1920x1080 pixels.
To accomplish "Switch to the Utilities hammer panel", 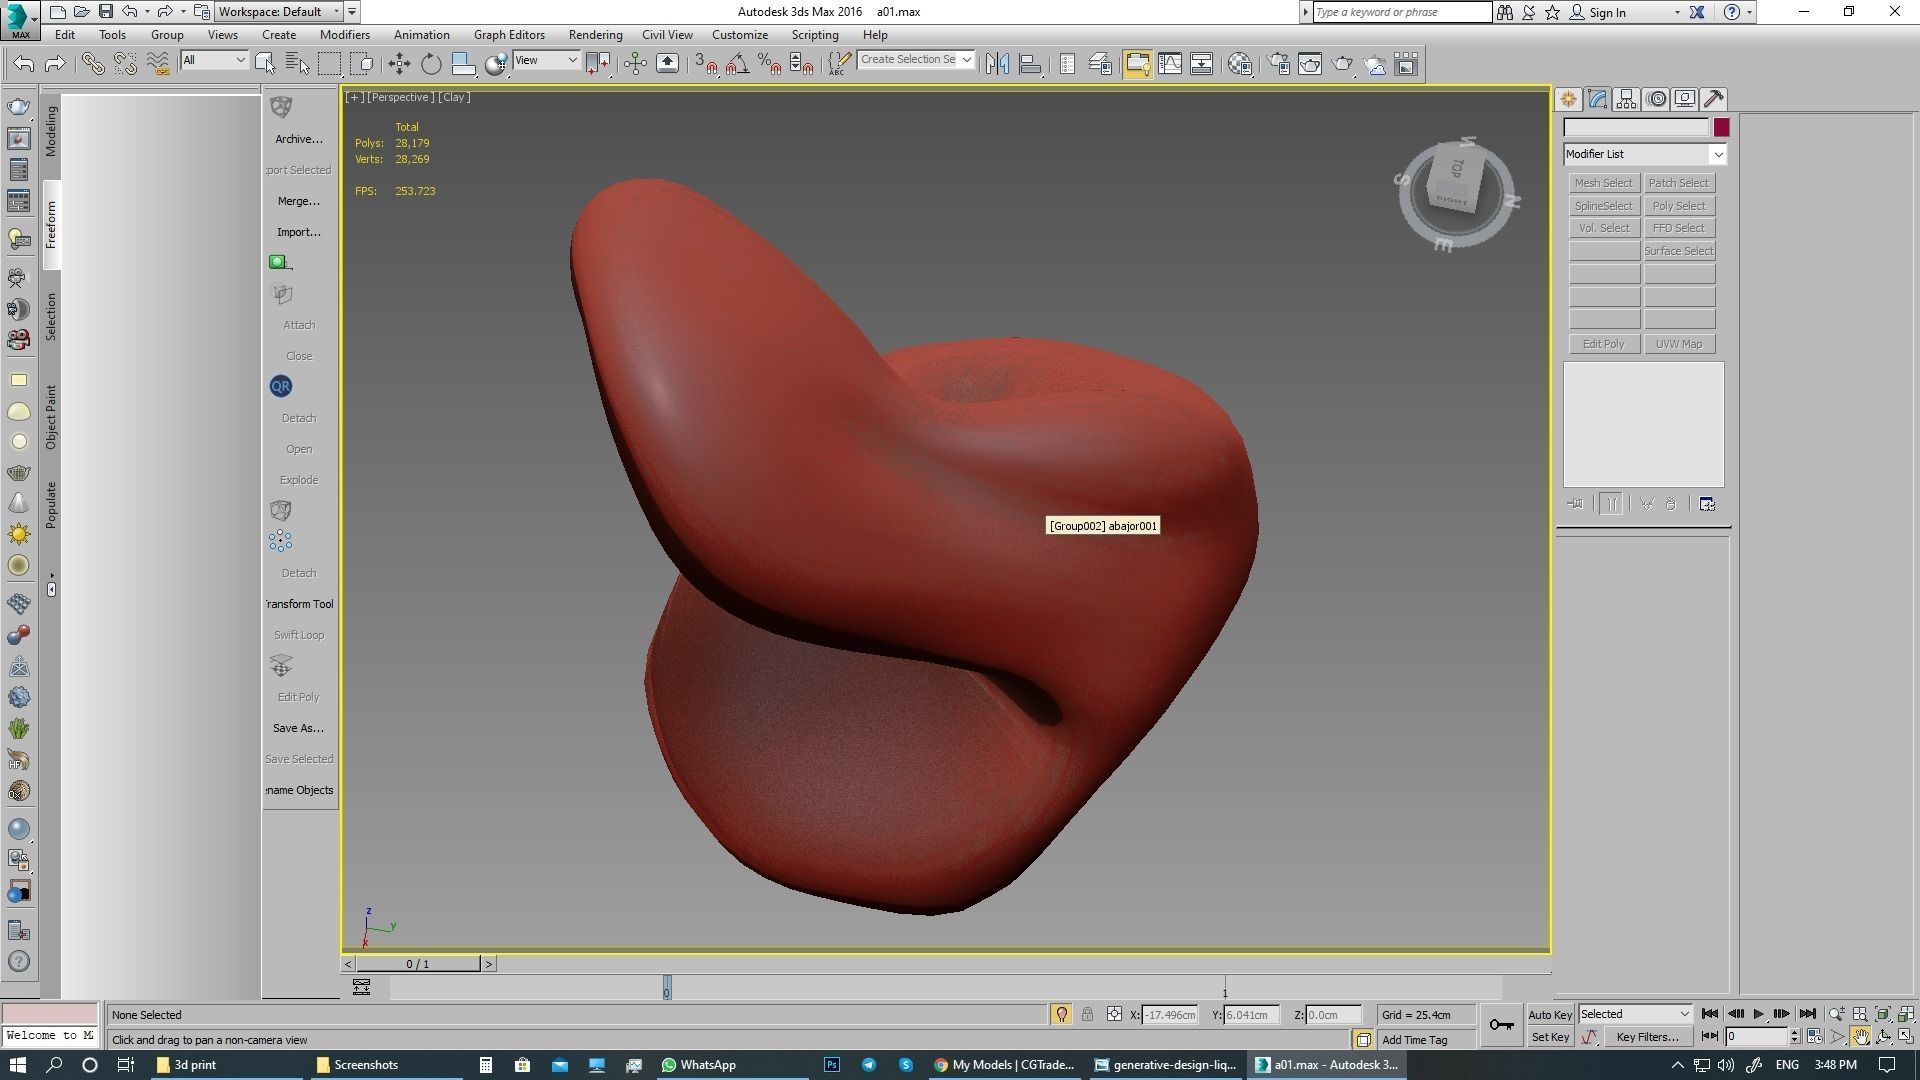I will (1714, 99).
